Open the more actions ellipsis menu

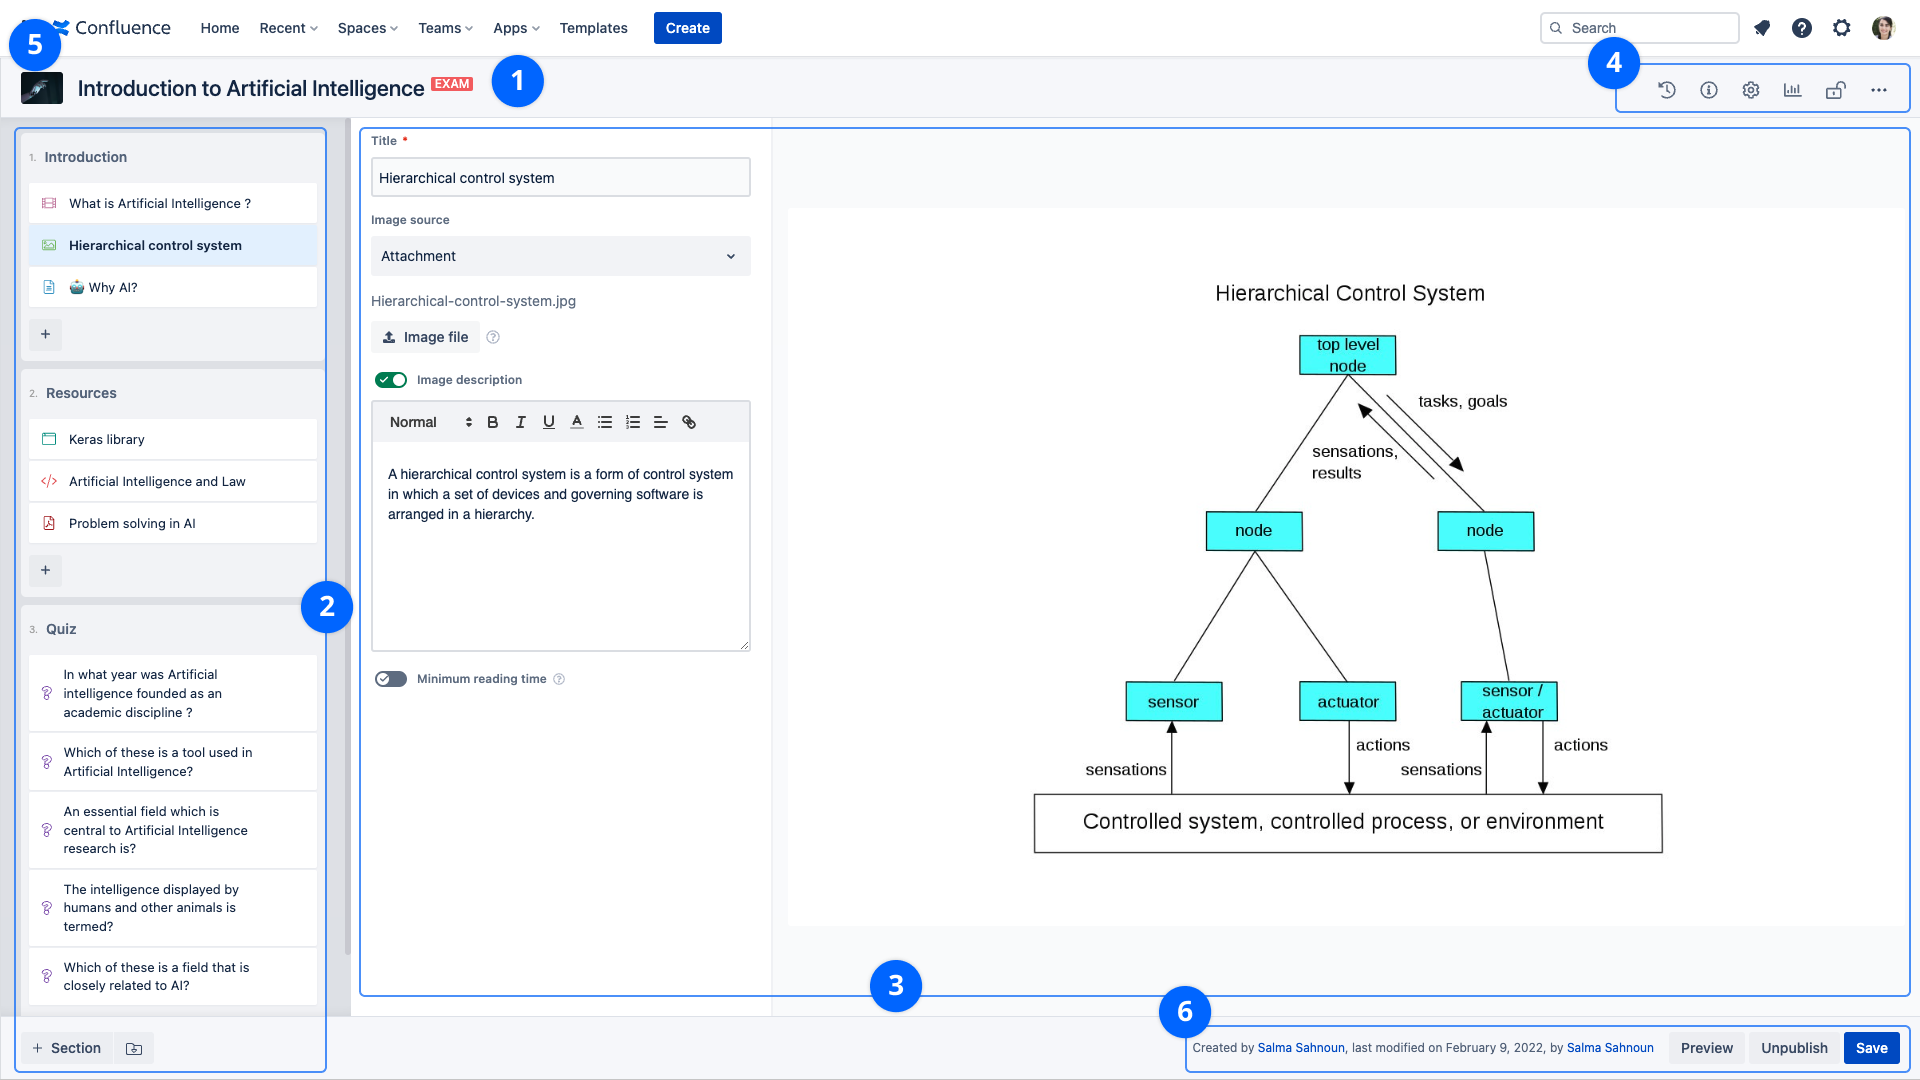point(1879,90)
